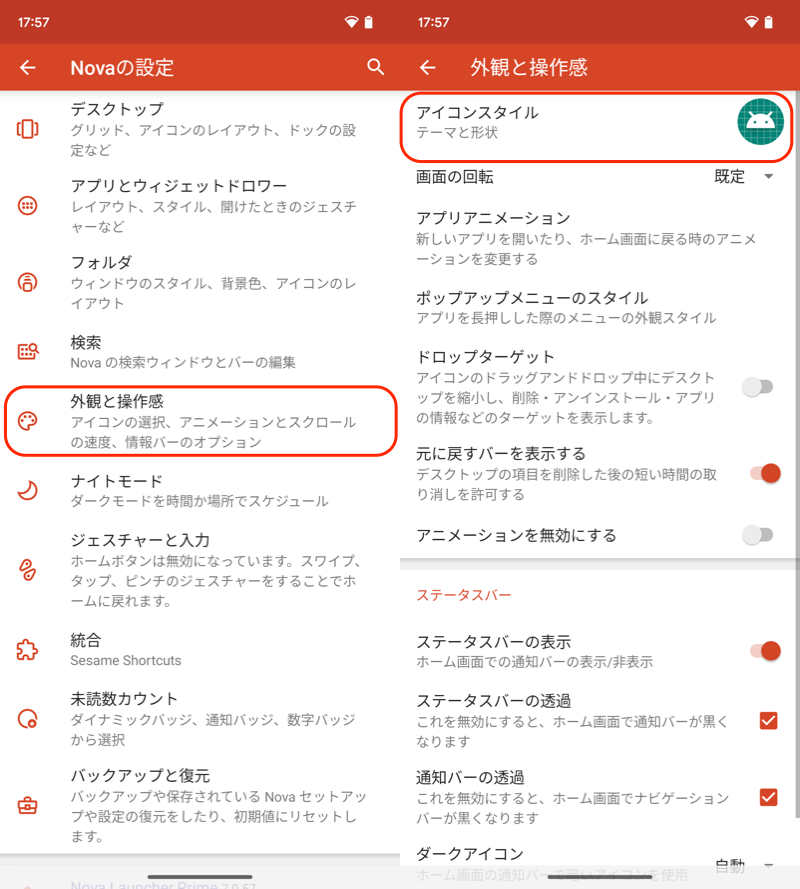The image size is (800, 889).
Task: Uncheck ステータスバーの透過 checkbox
Action: [768, 721]
